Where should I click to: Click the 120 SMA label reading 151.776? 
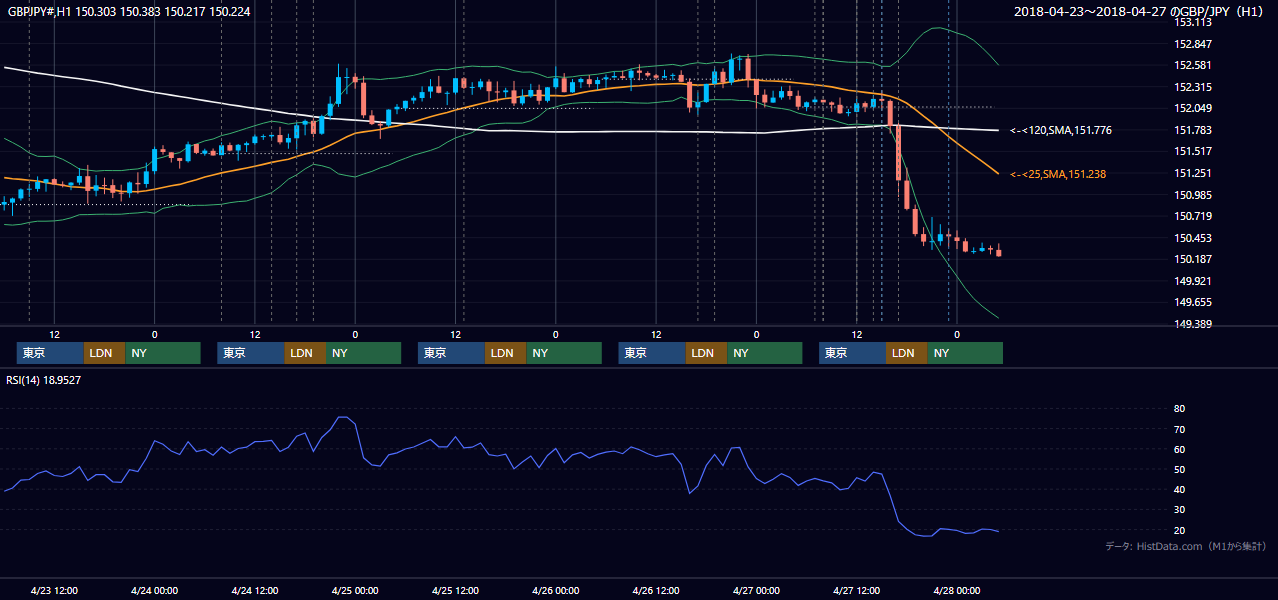pos(1061,130)
